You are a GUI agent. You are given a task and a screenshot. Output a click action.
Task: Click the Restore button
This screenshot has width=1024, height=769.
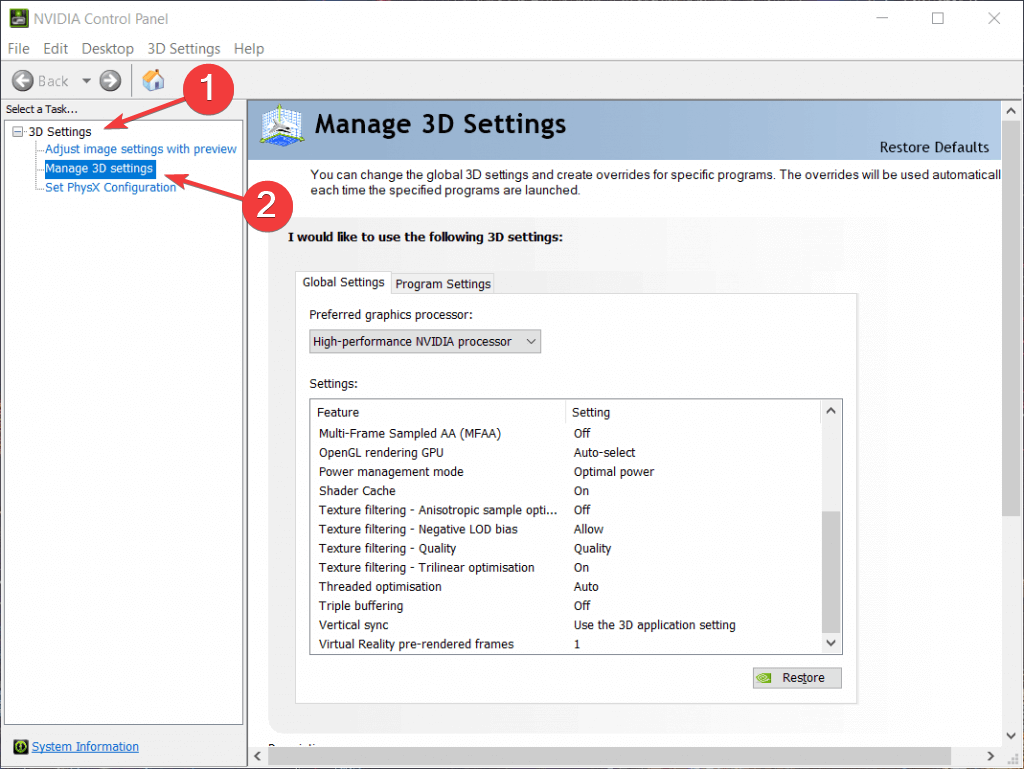797,678
